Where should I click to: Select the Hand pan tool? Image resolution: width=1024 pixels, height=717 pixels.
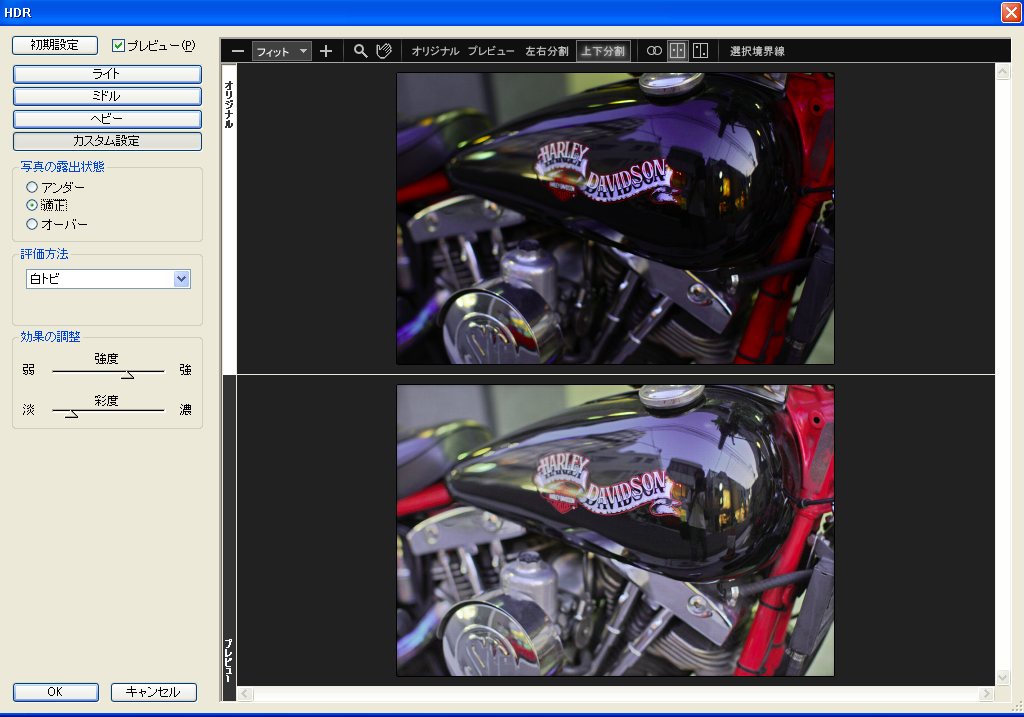click(386, 50)
